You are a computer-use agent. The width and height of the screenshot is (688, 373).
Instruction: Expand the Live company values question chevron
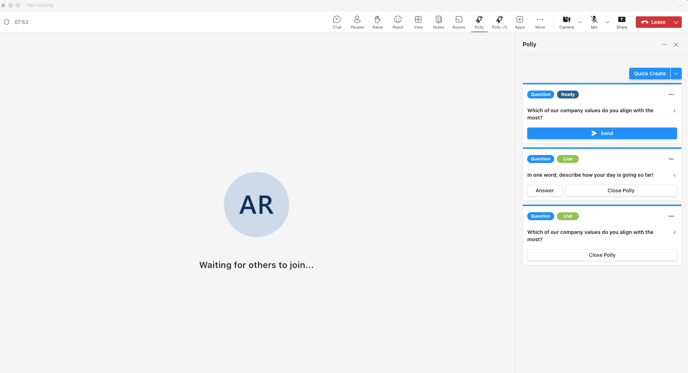click(x=675, y=232)
